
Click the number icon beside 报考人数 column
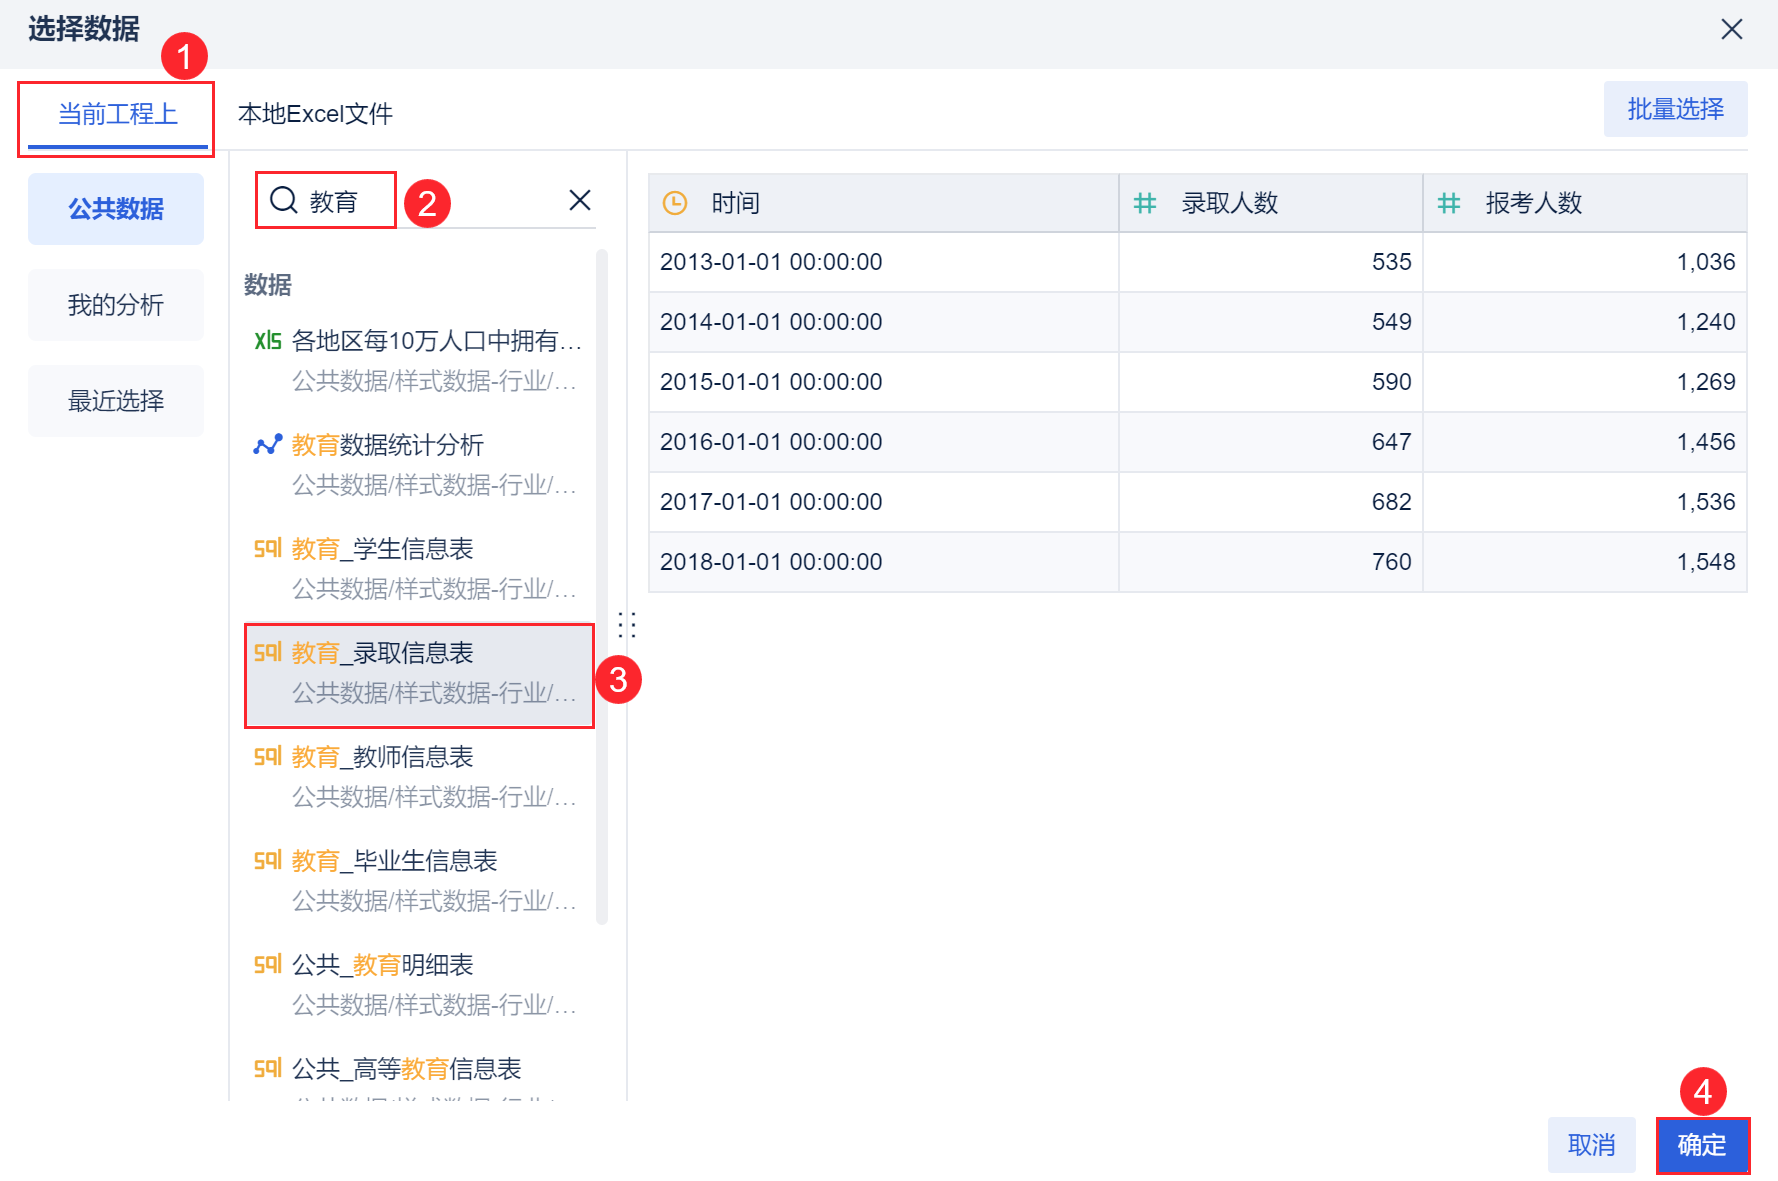[1448, 203]
